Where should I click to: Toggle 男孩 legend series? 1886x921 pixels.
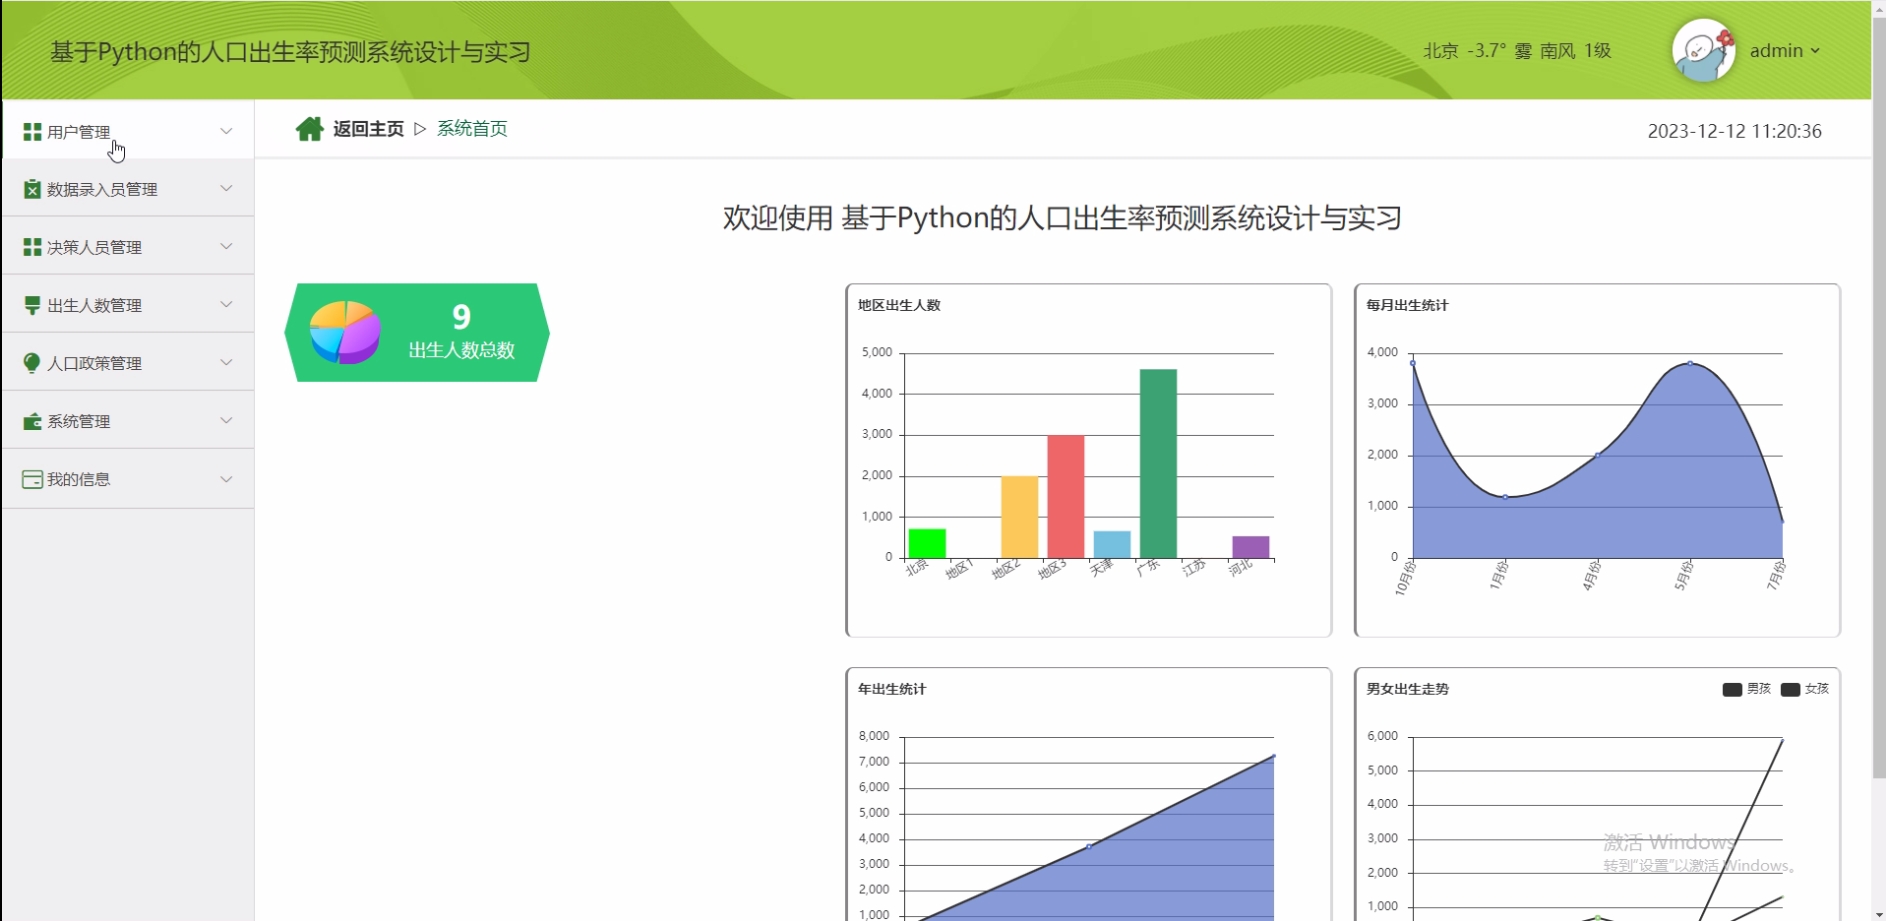tap(1746, 689)
